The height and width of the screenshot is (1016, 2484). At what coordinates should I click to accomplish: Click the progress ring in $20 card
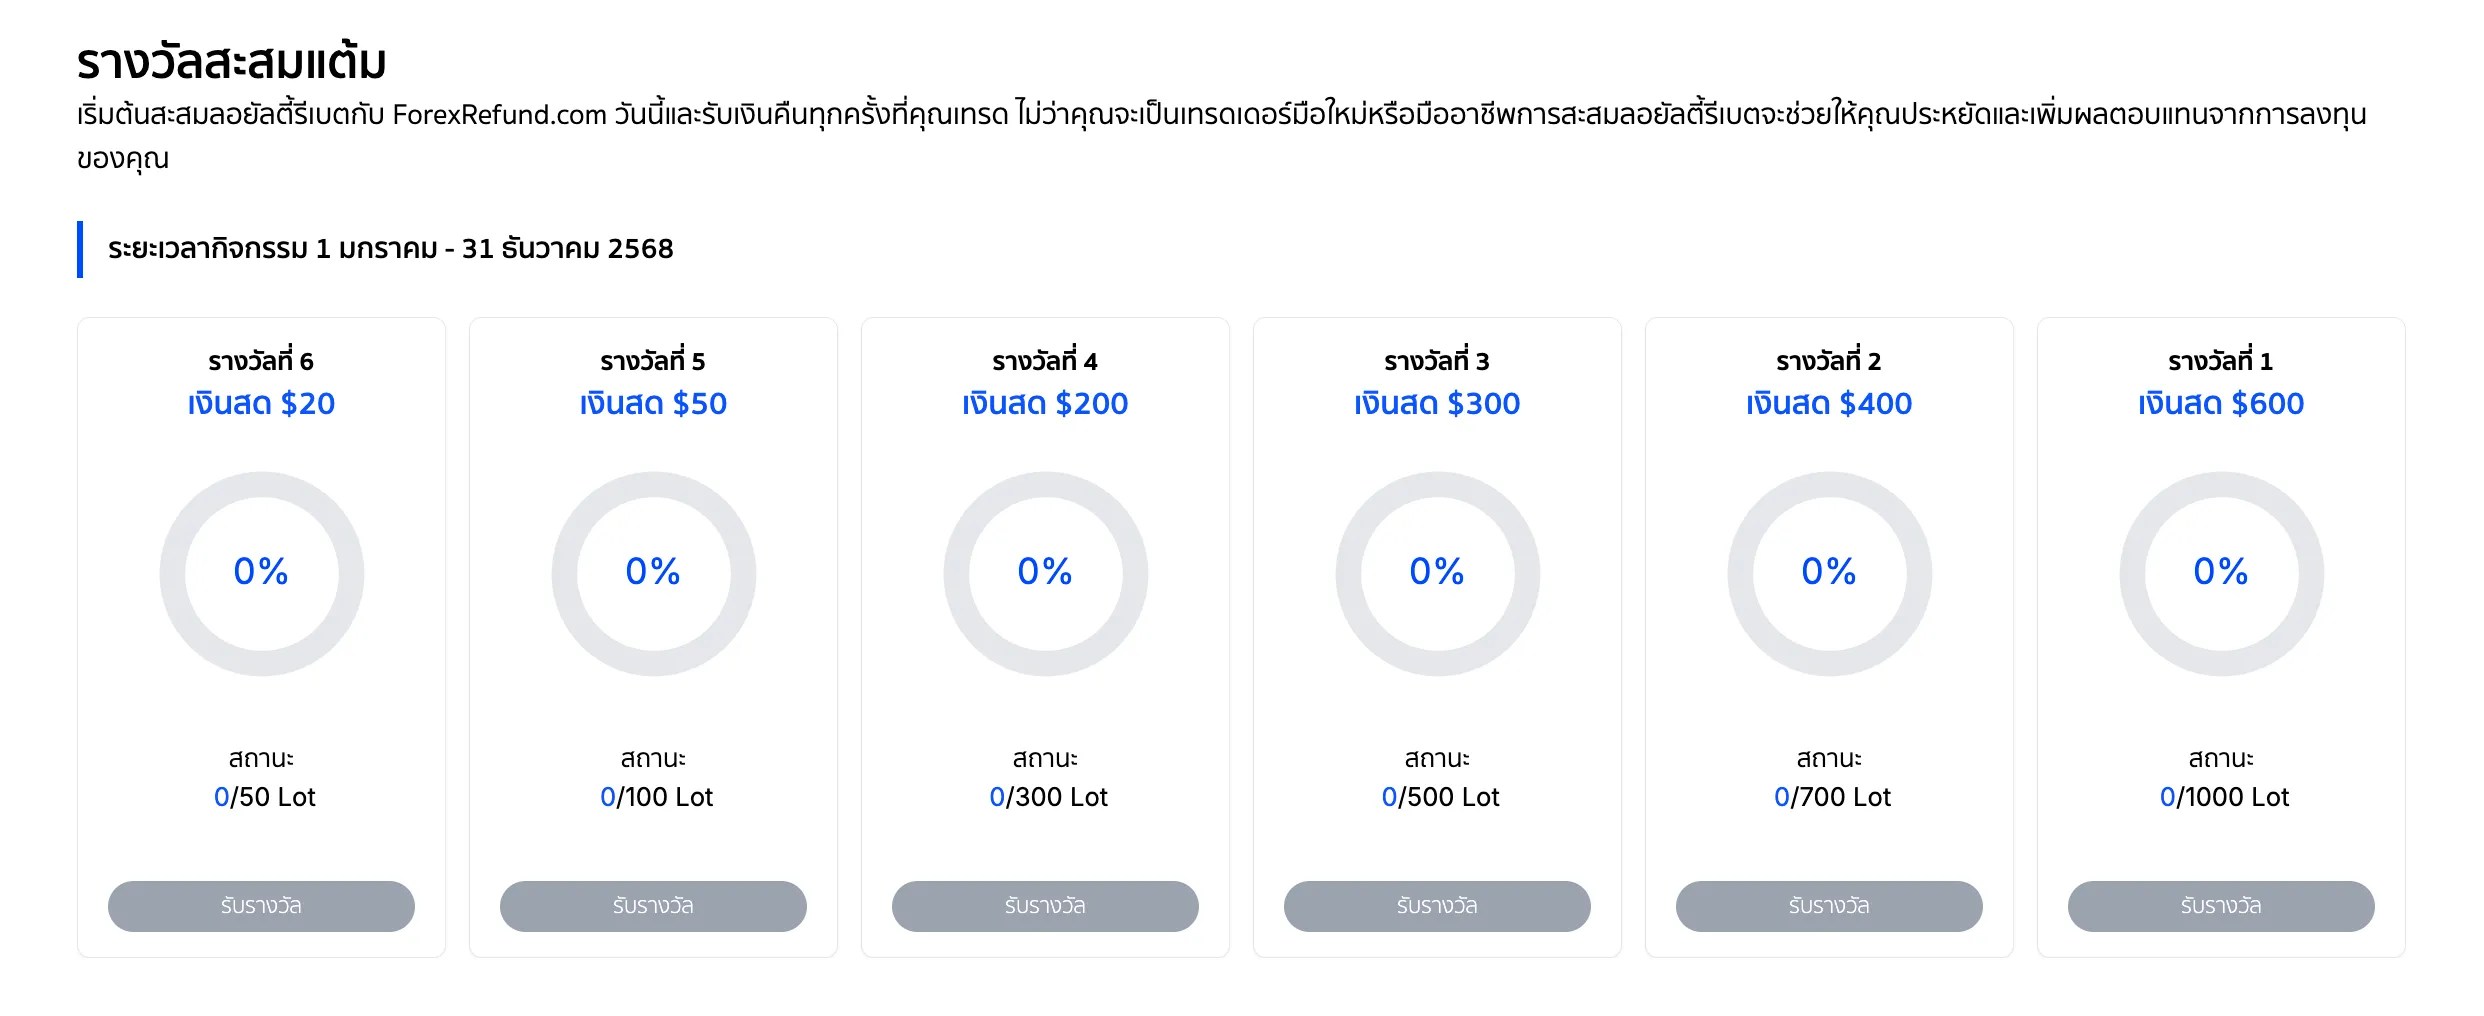tap(262, 574)
